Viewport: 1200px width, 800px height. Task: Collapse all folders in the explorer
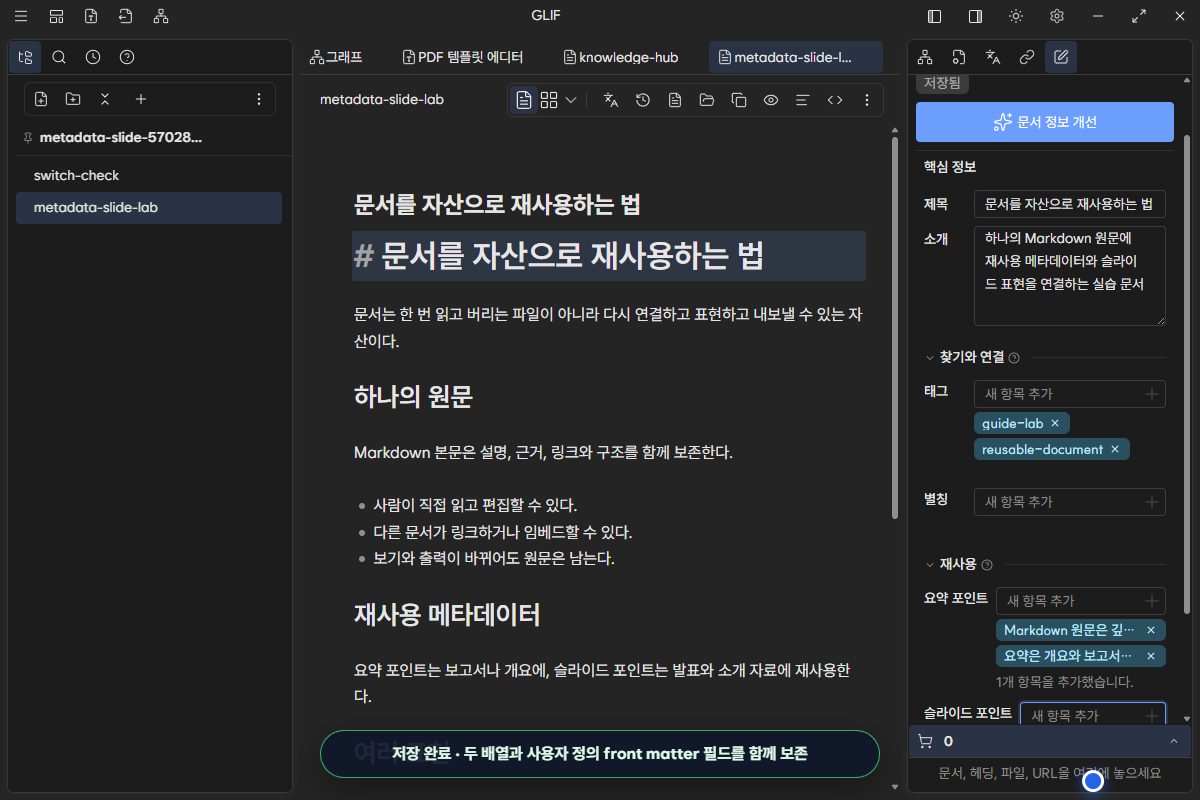point(105,99)
